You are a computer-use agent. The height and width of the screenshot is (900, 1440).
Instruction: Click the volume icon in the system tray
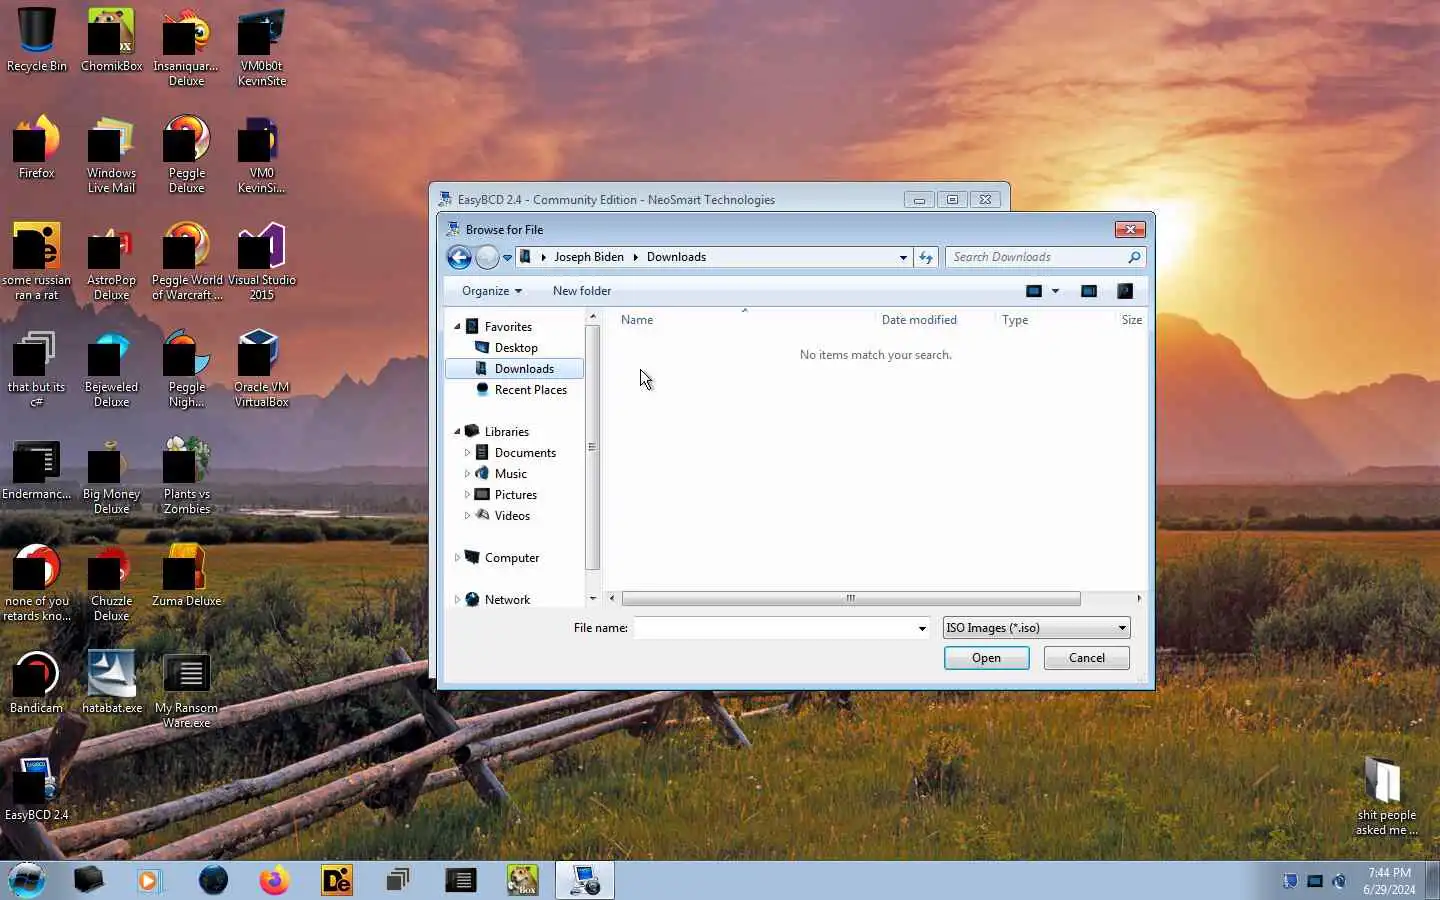click(1339, 881)
